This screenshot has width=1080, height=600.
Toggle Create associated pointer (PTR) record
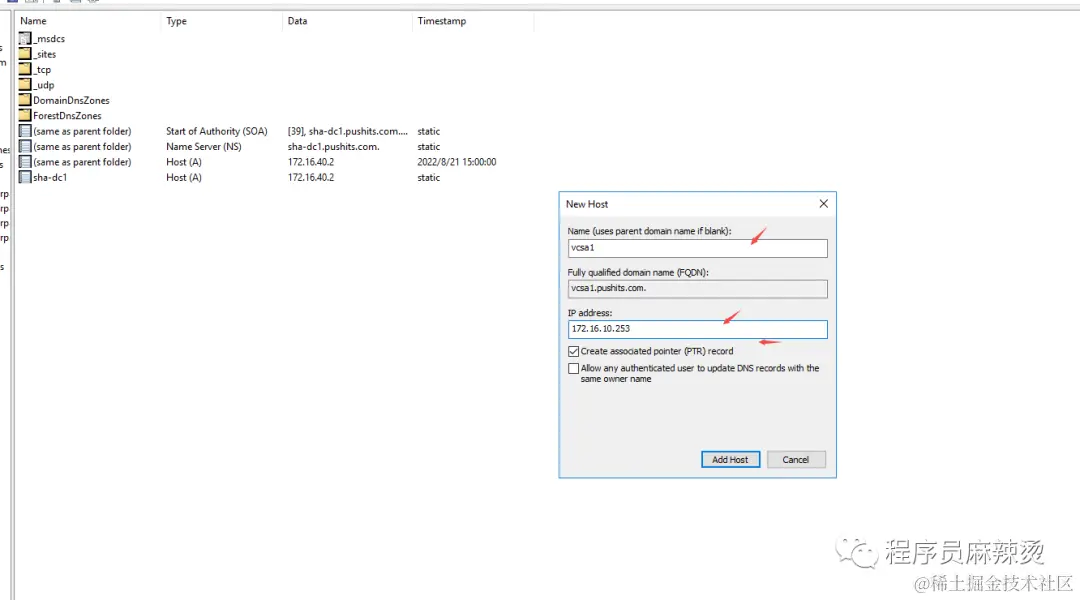[x=573, y=351]
